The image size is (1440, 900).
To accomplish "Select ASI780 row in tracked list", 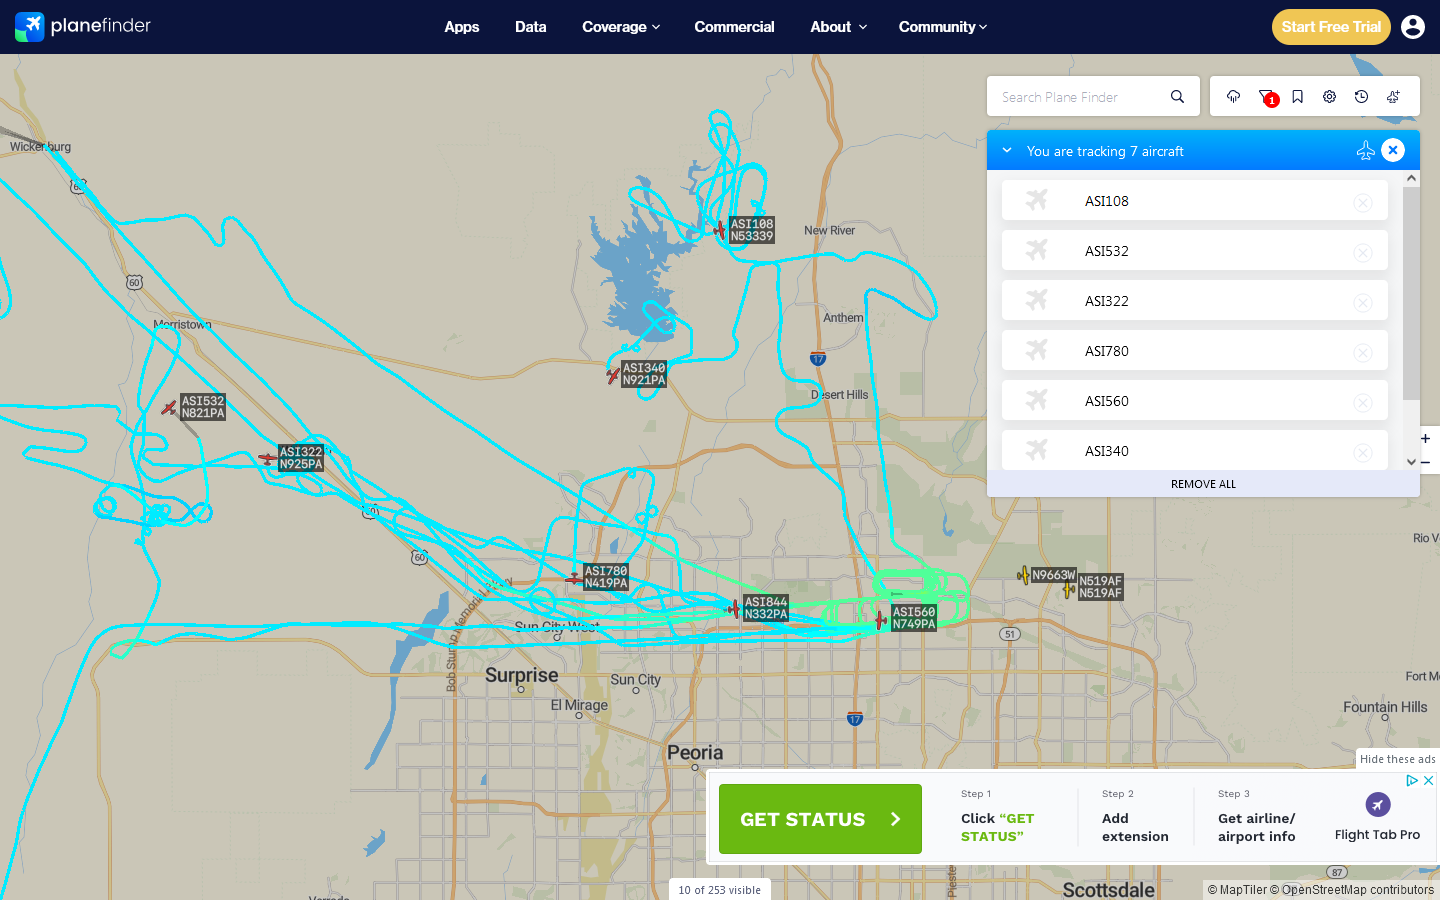I will (x=1195, y=350).
